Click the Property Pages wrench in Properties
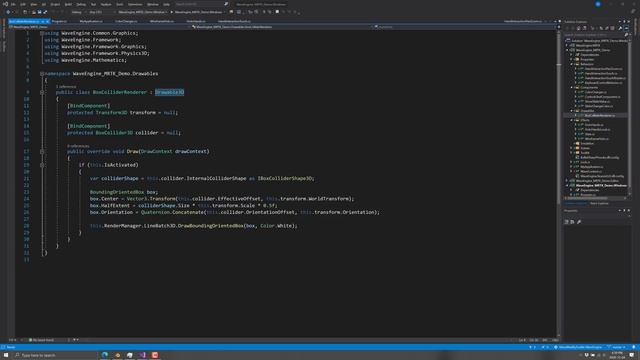 [x=579, y=222]
